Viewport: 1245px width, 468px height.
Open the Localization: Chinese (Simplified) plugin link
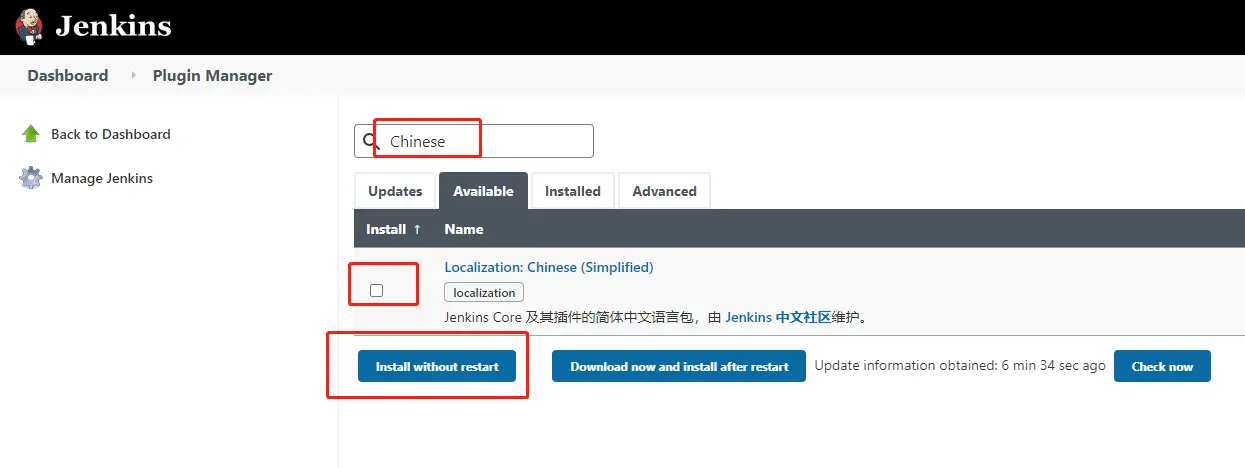(549, 267)
